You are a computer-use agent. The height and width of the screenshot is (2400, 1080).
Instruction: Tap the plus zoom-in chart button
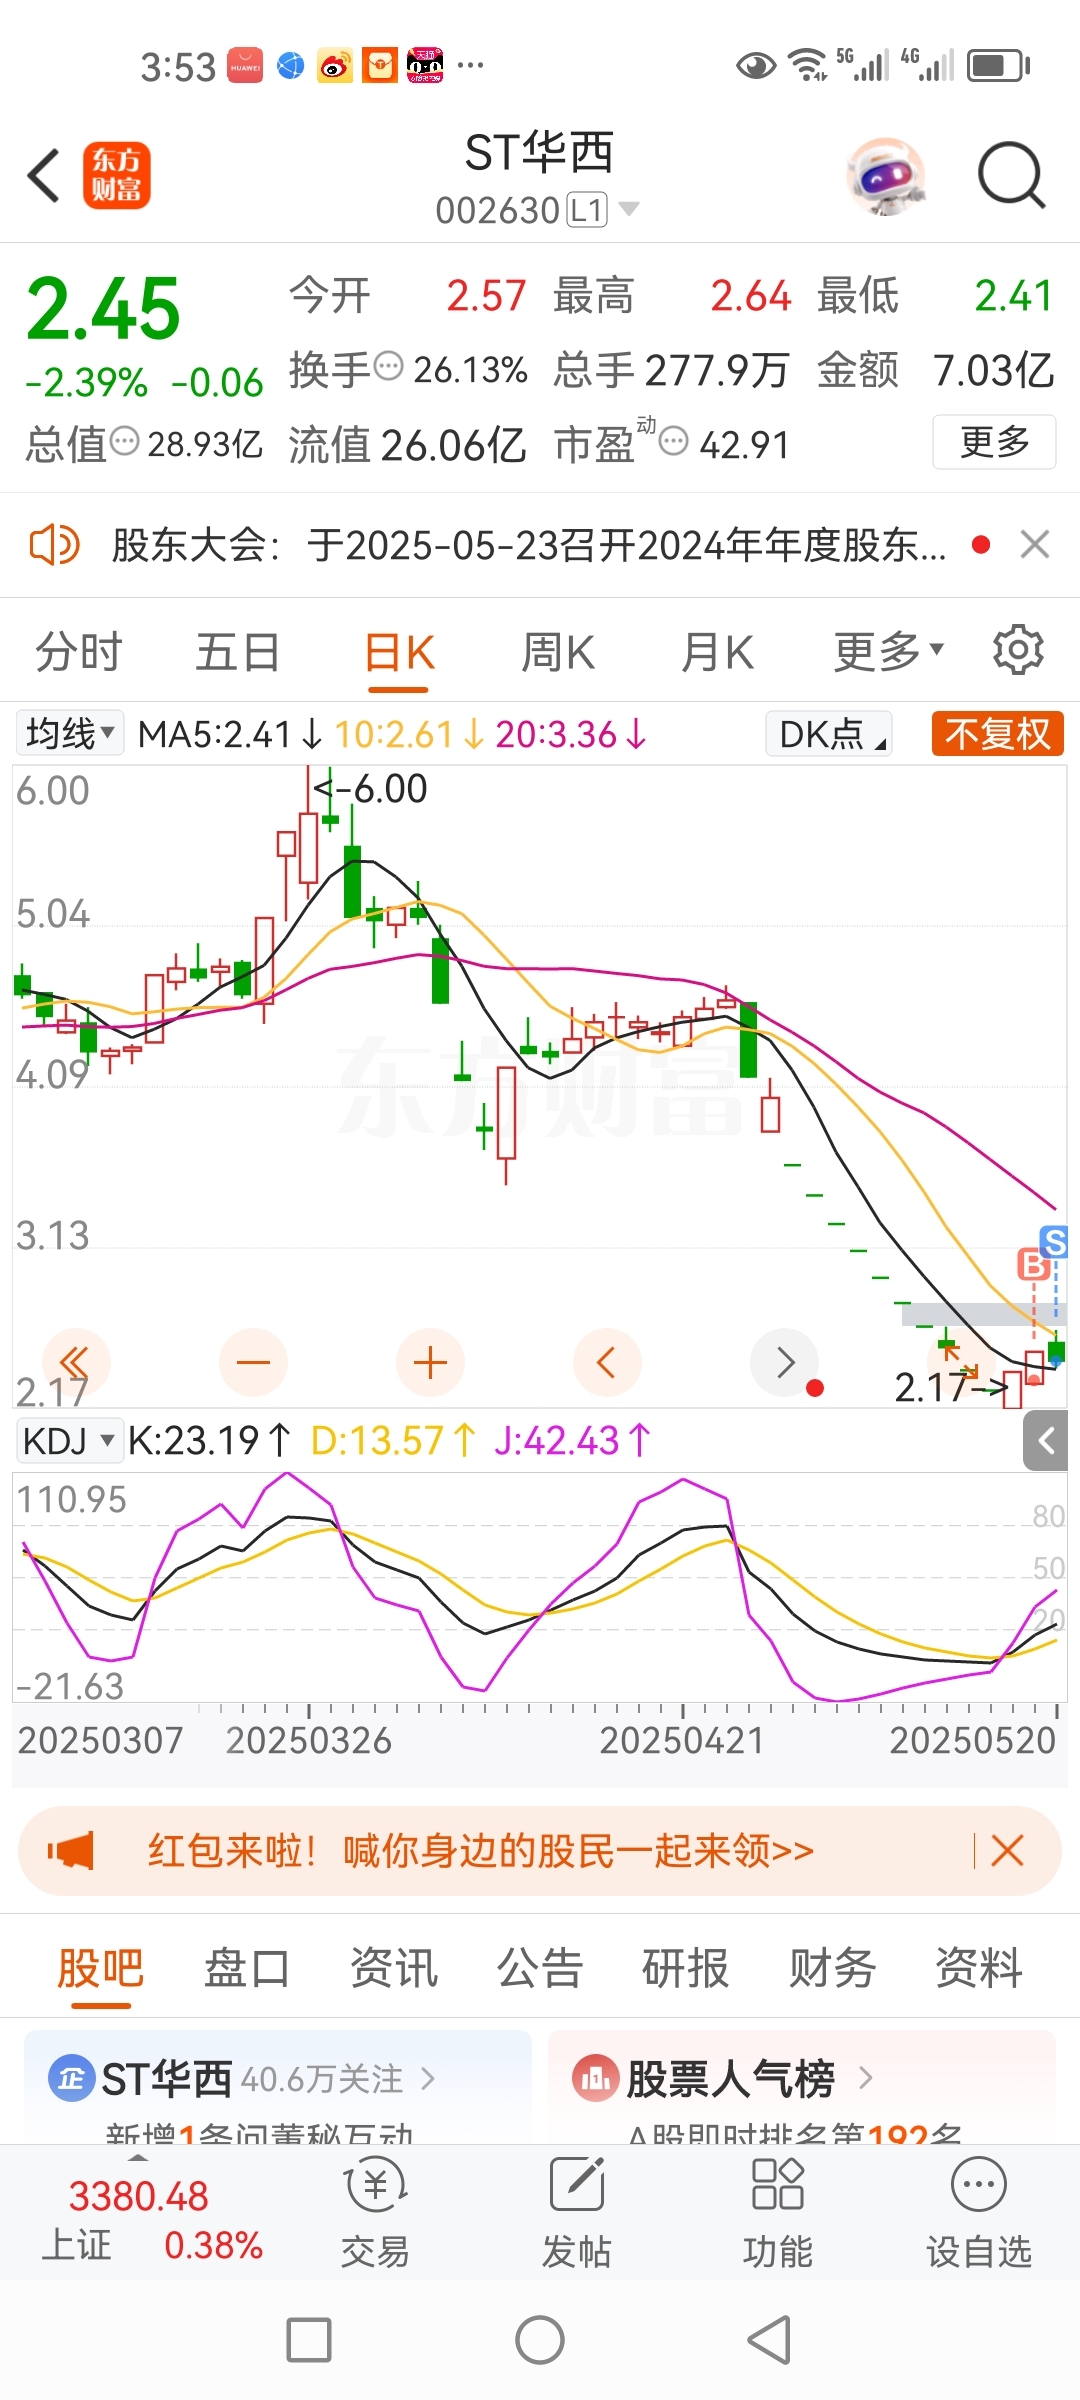430,1362
